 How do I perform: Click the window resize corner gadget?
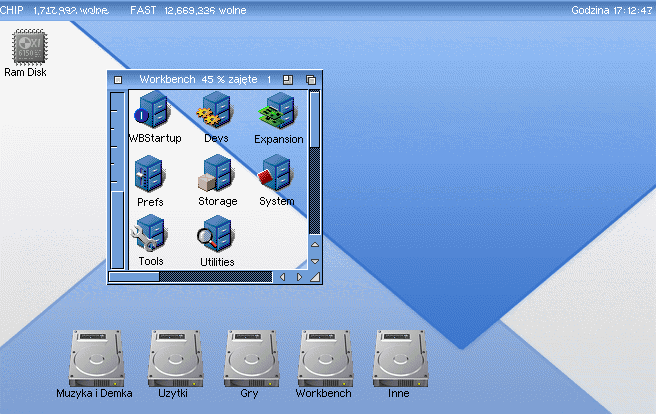pyautogui.click(x=315, y=277)
